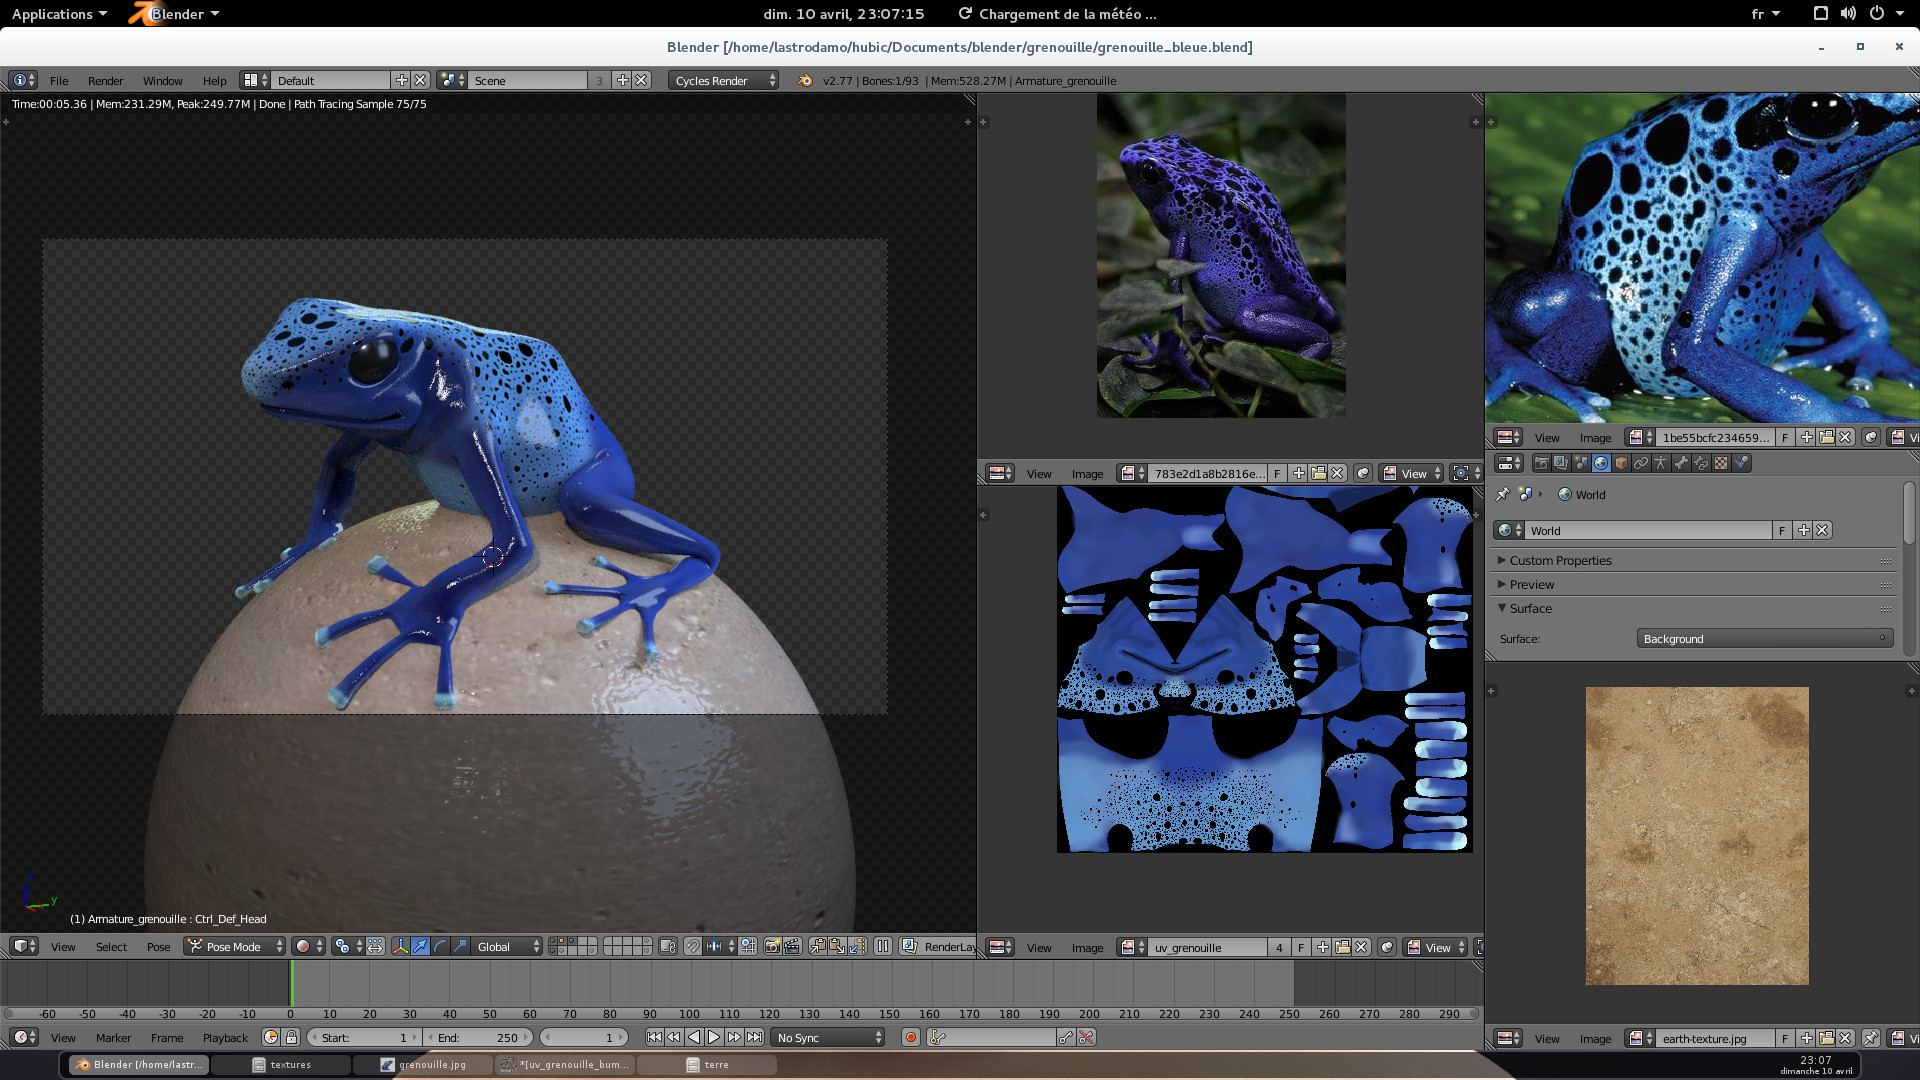1920x1080 pixels.
Task: Click the OpenGL render animation clapper icon
Action: tap(792, 947)
